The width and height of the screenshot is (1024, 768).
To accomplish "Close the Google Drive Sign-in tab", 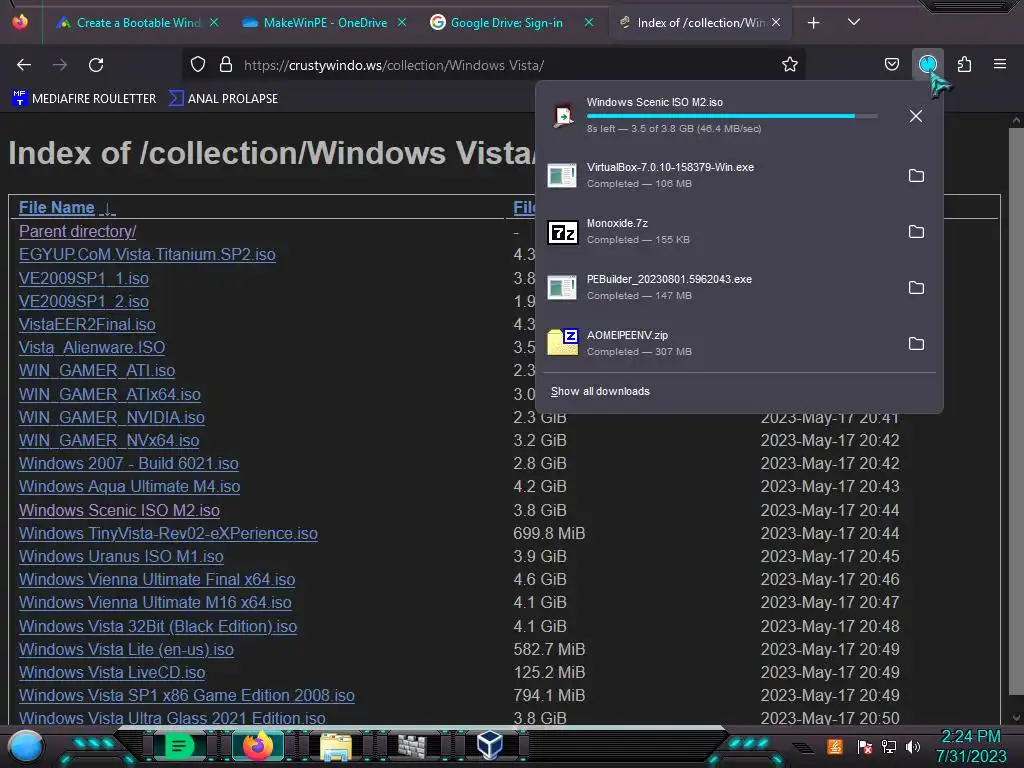I will pyautogui.click(x=588, y=22).
